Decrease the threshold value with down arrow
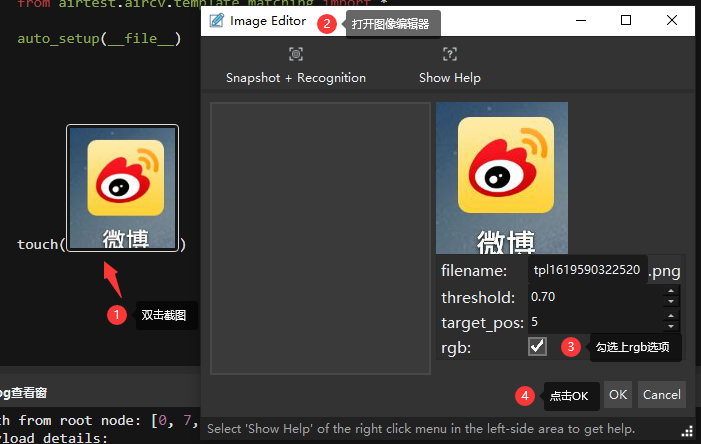This screenshot has height=444, width=701. [671, 301]
